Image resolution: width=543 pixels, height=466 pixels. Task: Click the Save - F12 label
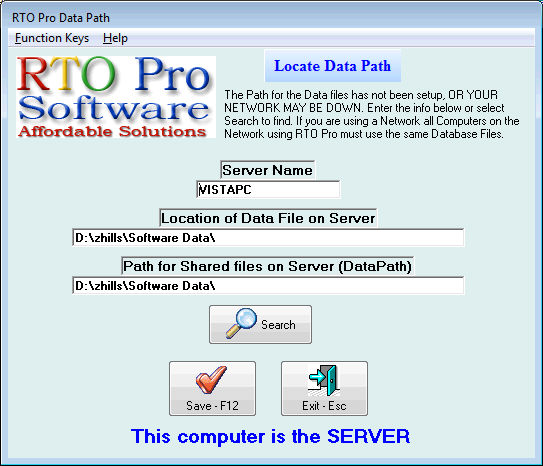(x=212, y=405)
